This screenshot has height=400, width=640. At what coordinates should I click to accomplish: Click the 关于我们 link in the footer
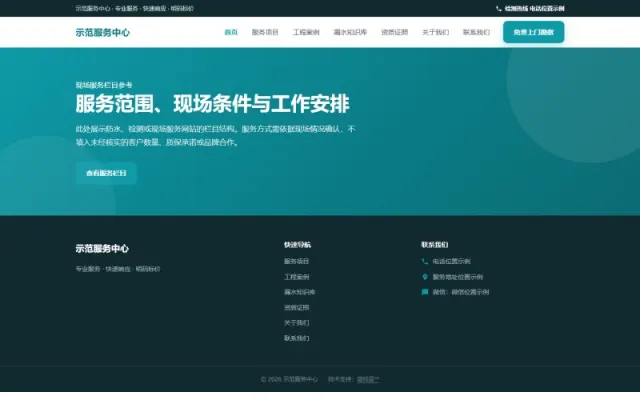tap(296, 323)
